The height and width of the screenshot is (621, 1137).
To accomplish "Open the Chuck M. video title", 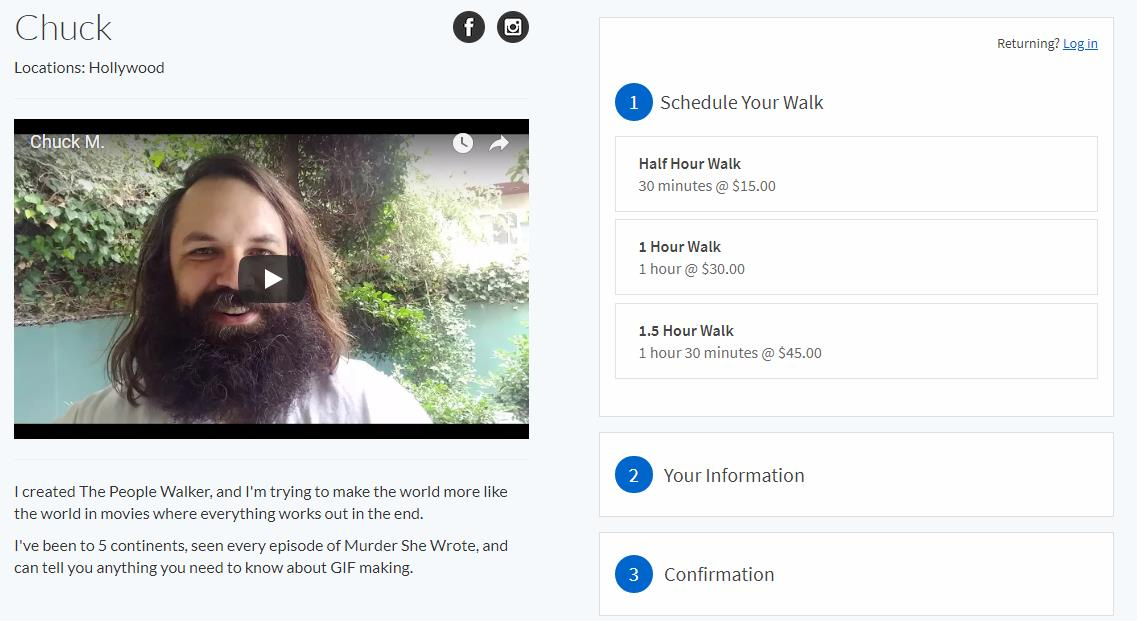I will [67, 142].
